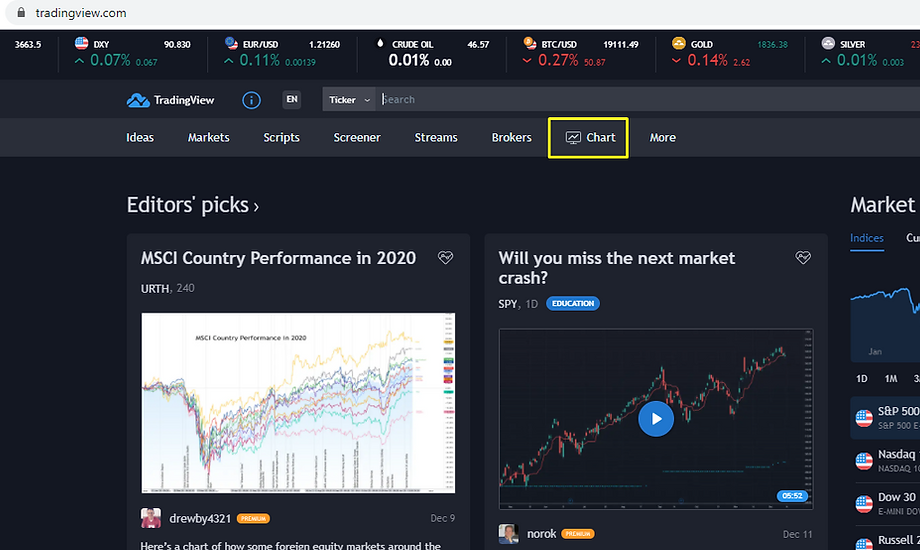The height and width of the screenshot is (550, 920).
Task: Click the Dec 9 post date
Action: (x=442, y=518)
